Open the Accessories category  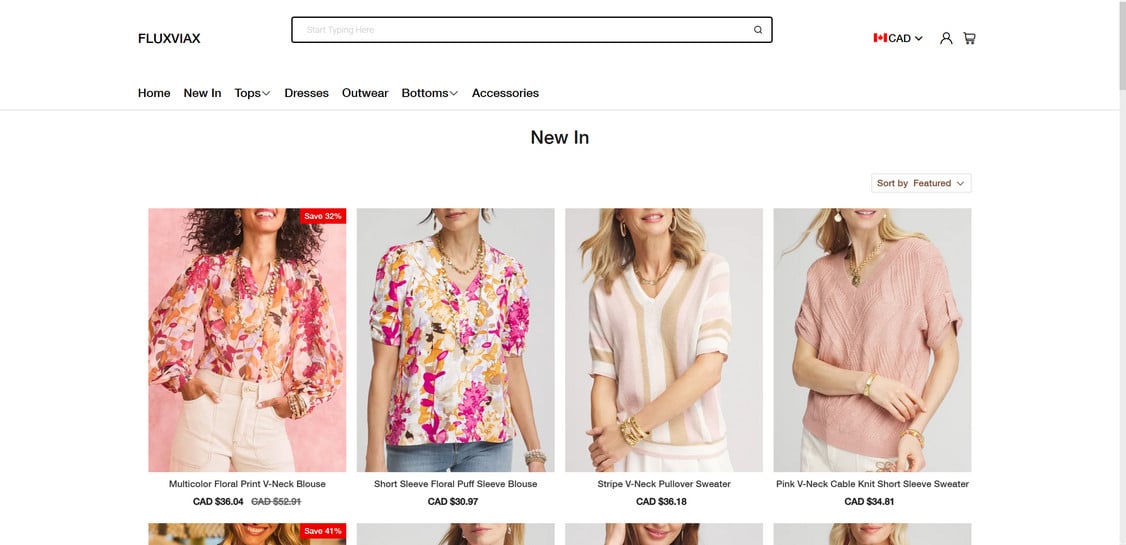[x=505, y=93]
